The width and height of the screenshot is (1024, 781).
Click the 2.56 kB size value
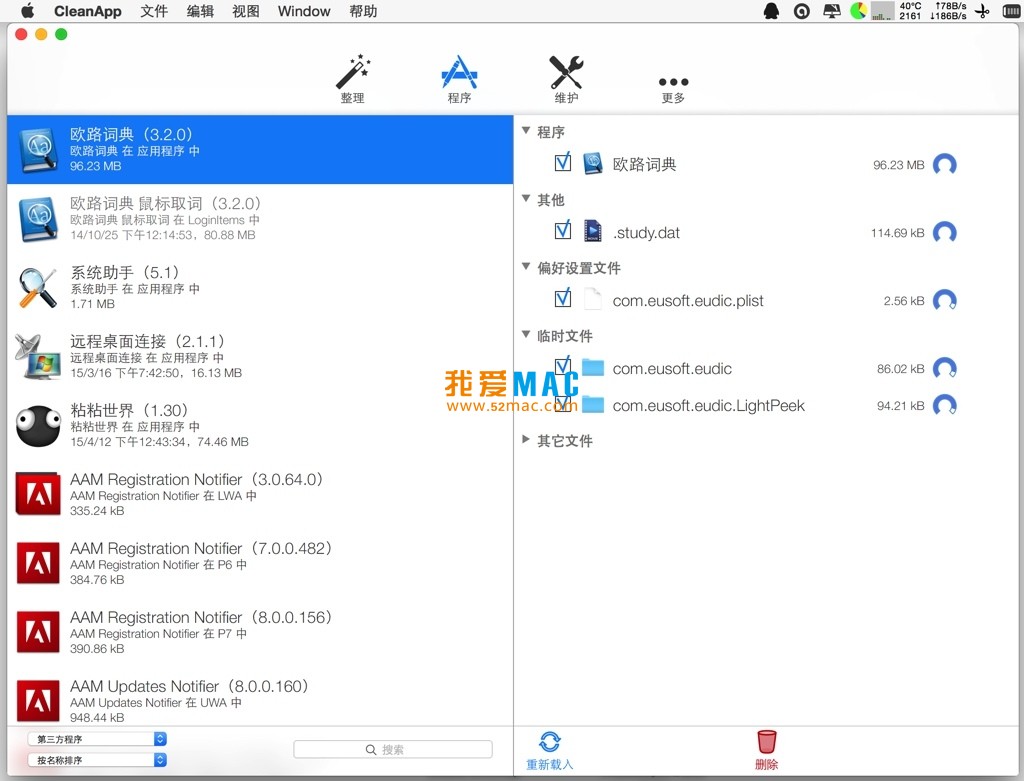pos(904,301)
